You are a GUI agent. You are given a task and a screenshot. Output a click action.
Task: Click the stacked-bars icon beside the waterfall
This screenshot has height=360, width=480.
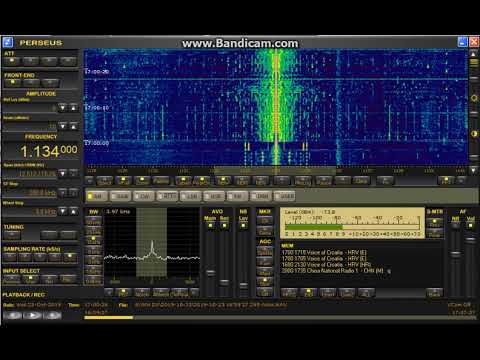point(474,63)
